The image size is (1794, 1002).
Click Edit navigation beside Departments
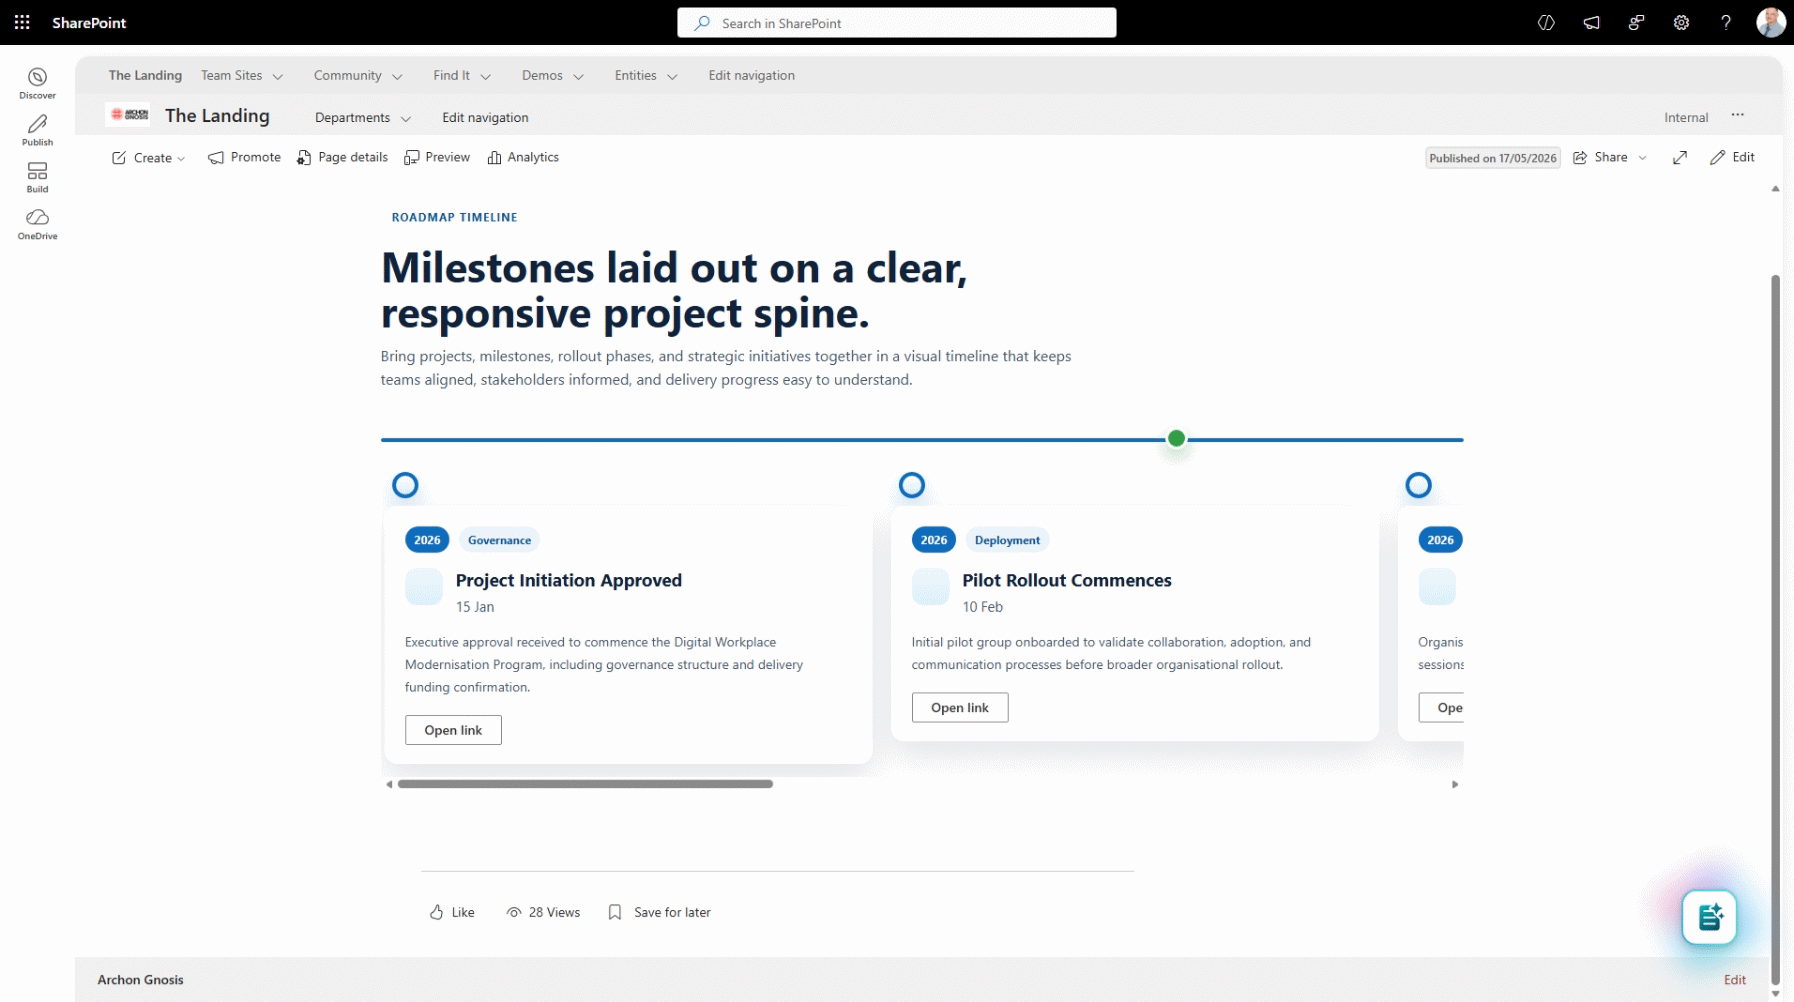pos(485,118)
